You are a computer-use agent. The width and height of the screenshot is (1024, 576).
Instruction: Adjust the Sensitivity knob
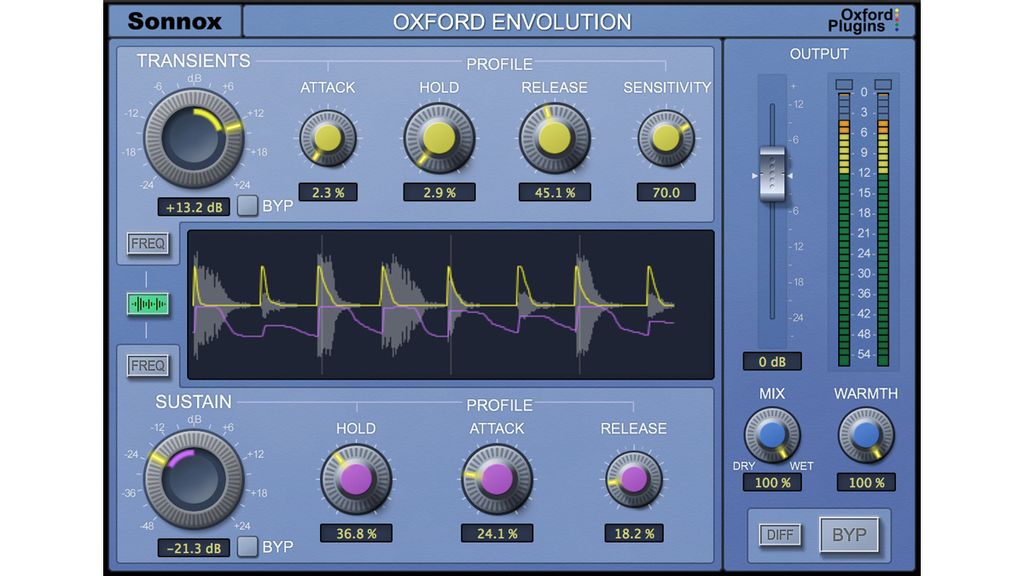pos(668,135)
